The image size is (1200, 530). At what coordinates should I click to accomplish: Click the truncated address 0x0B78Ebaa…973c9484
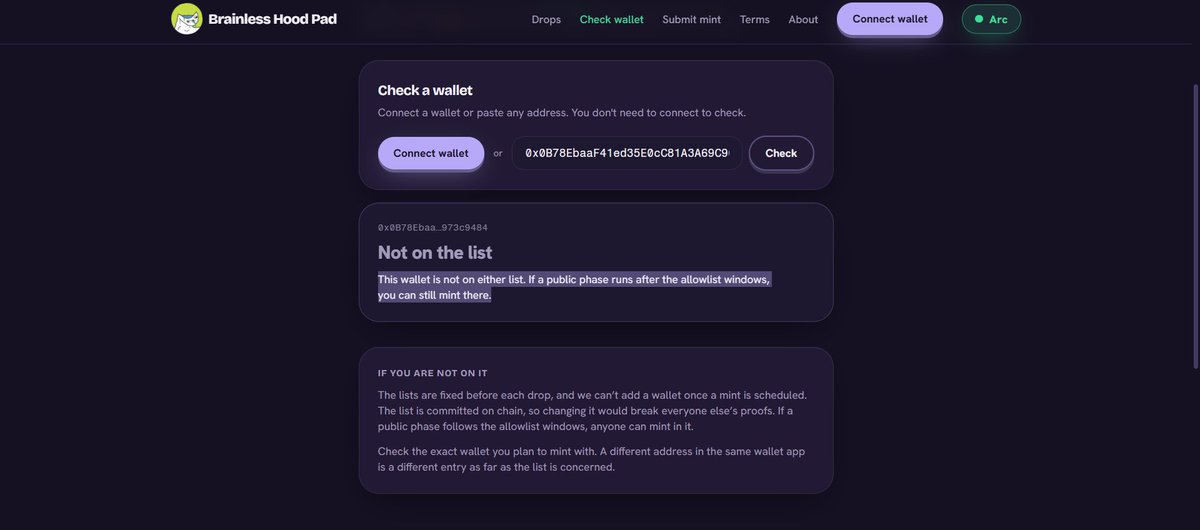[x=433, y=228]
